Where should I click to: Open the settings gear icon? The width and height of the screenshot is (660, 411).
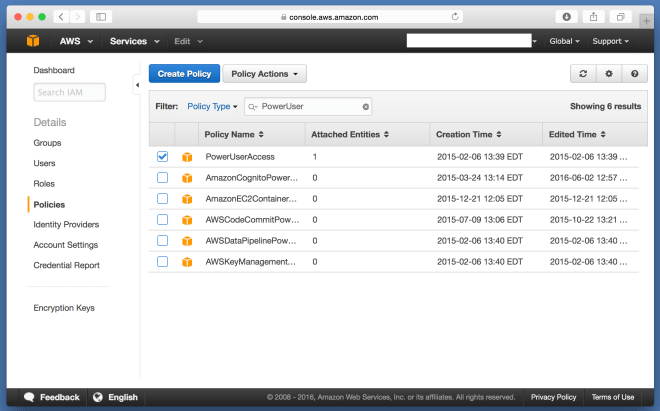click(608, 74)
